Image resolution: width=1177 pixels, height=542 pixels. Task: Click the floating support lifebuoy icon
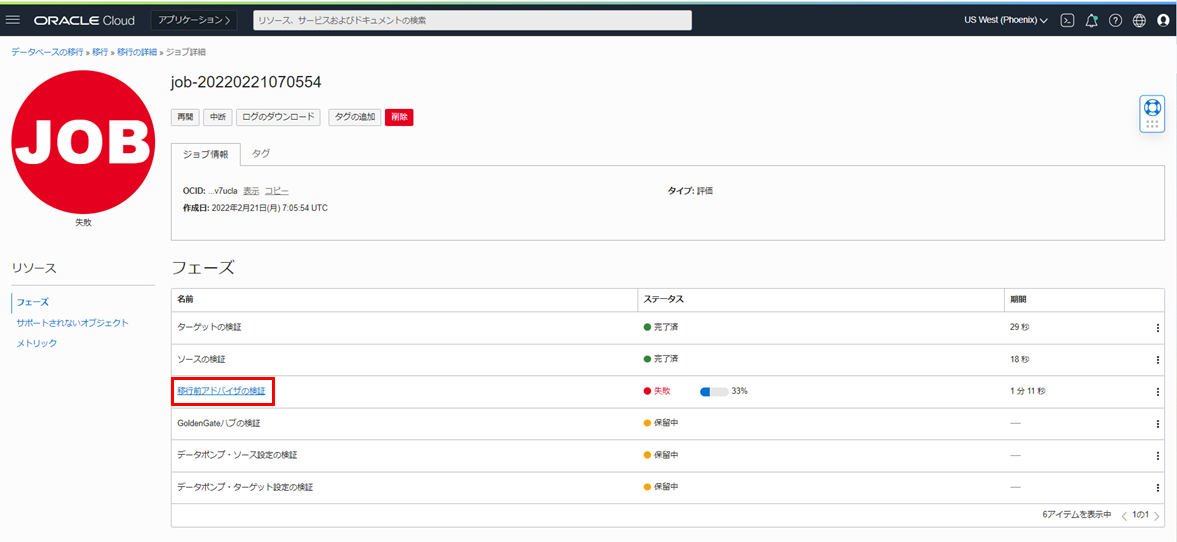click(x=1152, y=108)
